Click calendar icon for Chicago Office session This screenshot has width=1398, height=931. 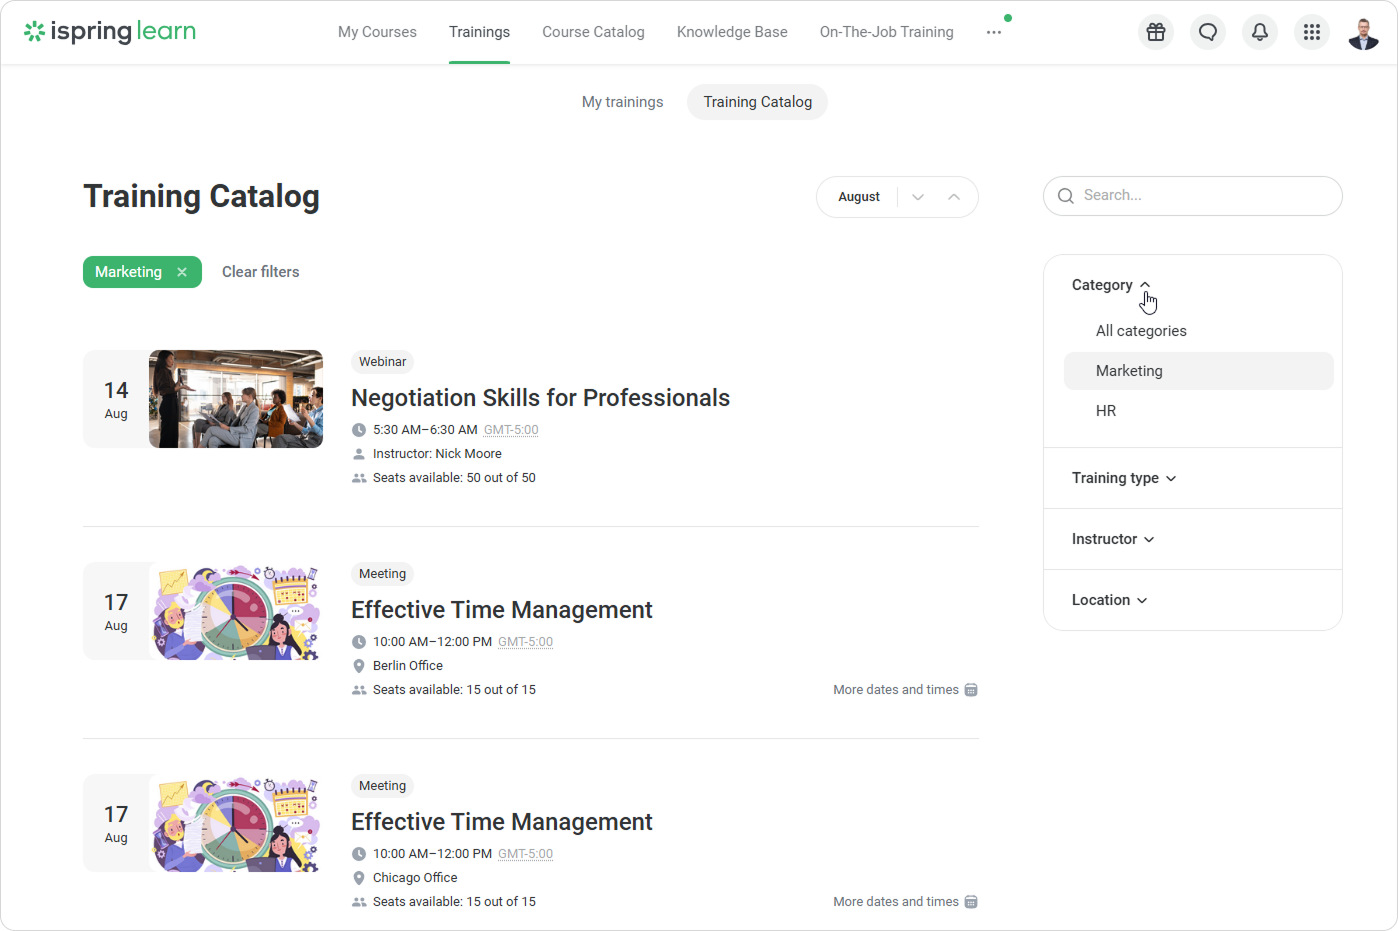971,902
